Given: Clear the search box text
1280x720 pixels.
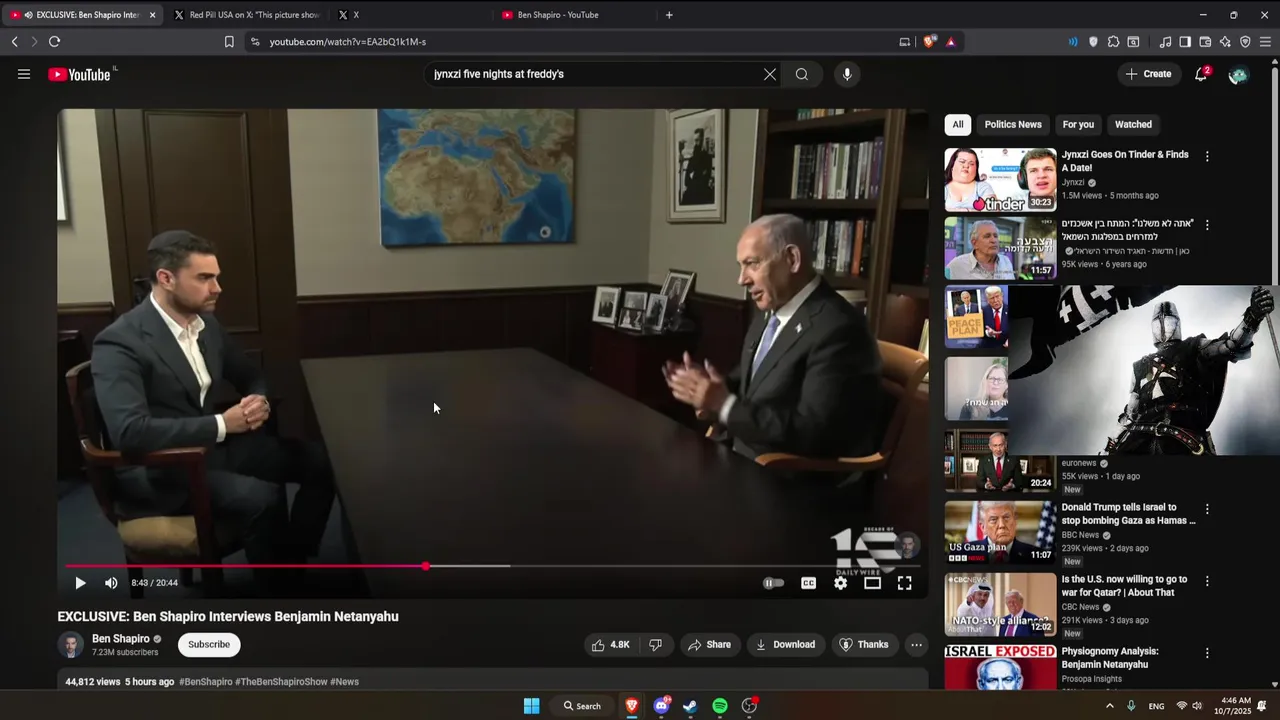Looking at the screenshot, I should pos(770,74).
